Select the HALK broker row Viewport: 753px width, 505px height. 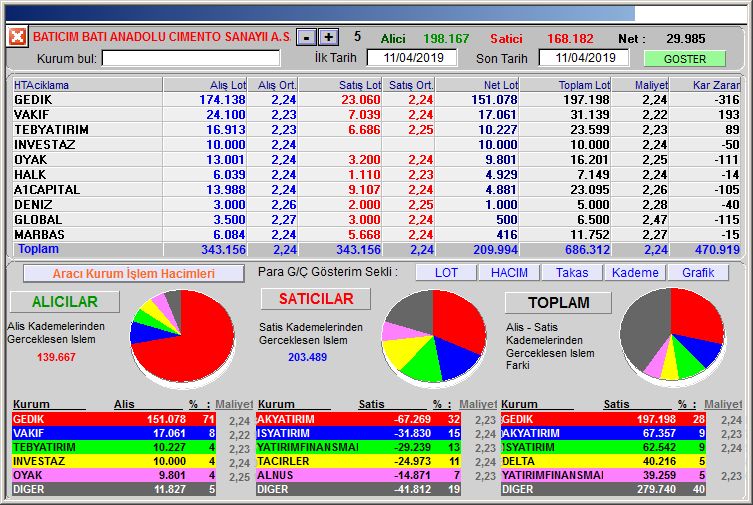[x=376, y=175]
